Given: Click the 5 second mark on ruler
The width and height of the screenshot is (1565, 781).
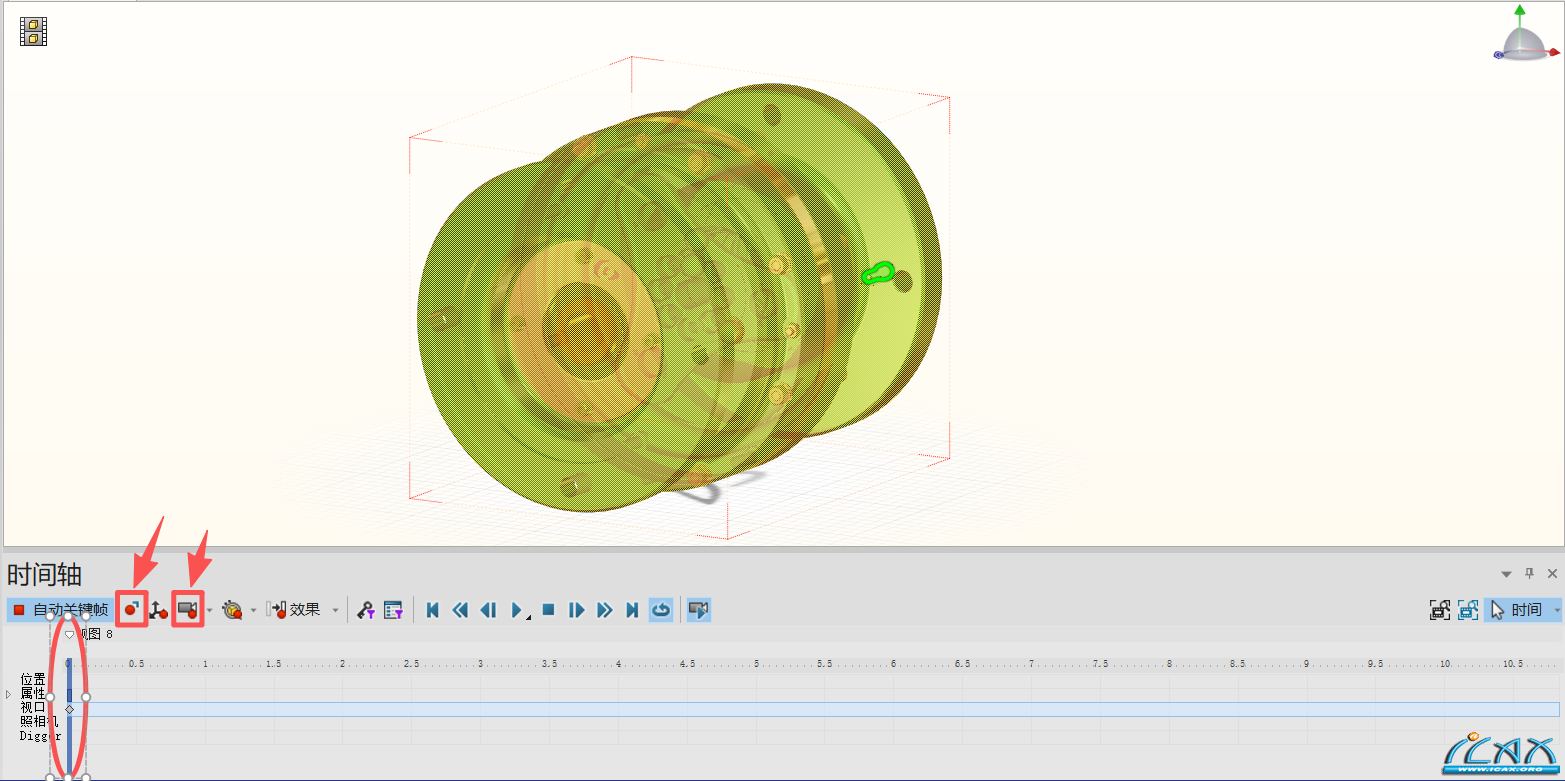Looking at the screenshot, I should click(x=756, y=664).
